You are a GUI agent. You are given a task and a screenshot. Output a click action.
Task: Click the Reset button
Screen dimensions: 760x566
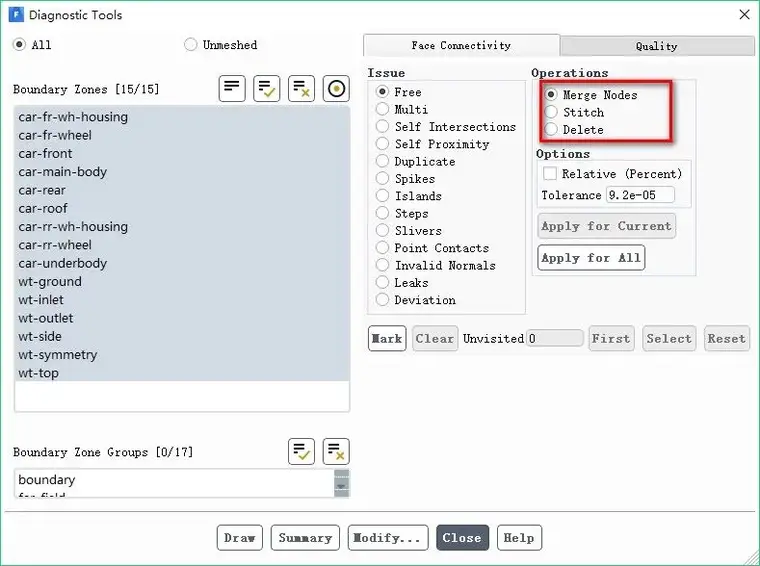click(727, 338)
